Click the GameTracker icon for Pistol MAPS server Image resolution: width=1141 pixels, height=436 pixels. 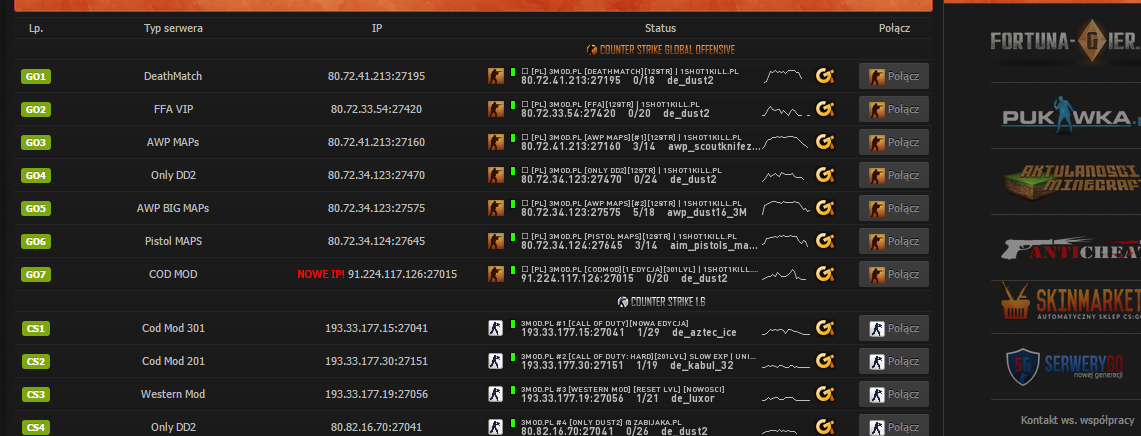(825, 241)
